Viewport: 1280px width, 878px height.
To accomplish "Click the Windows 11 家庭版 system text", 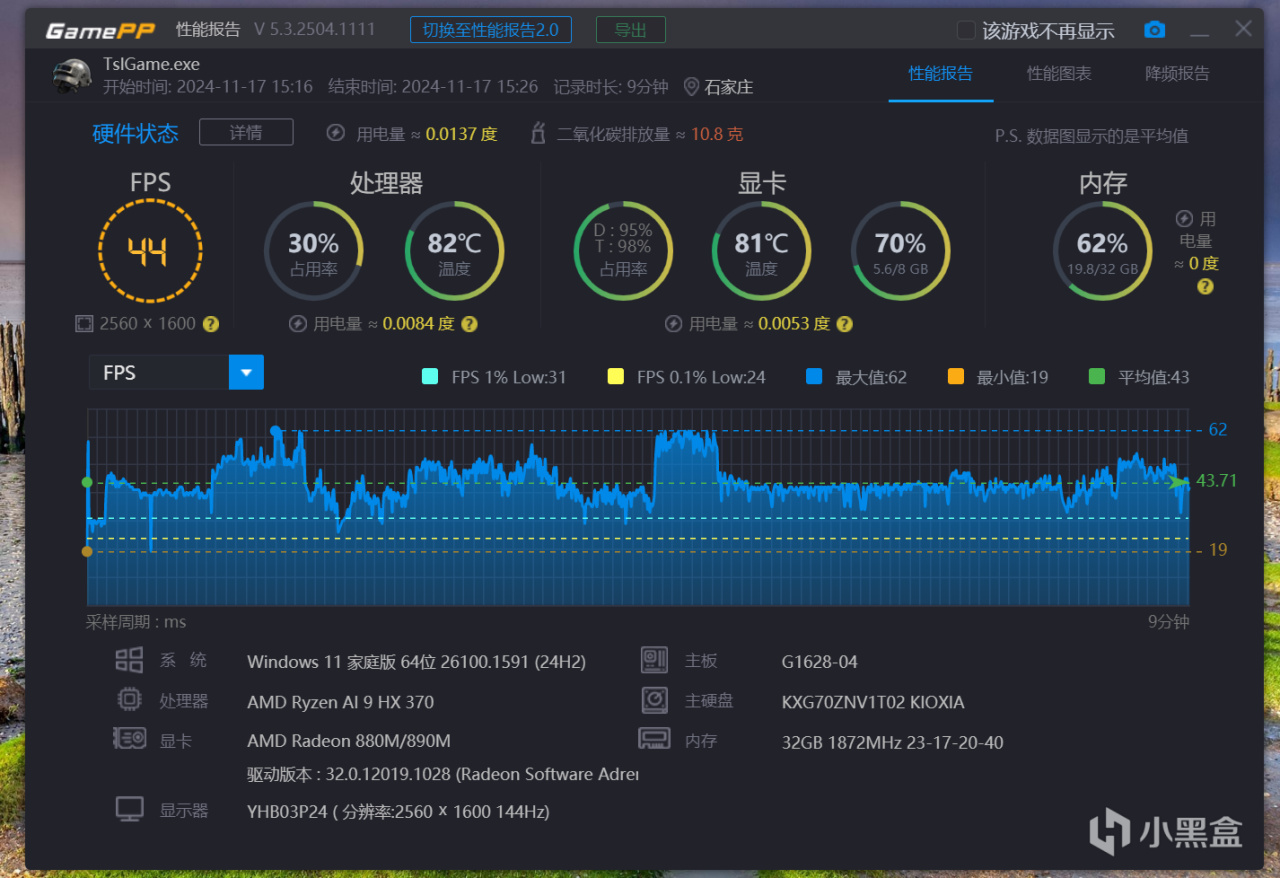I will pyautogui.click(x=416, y=661).
